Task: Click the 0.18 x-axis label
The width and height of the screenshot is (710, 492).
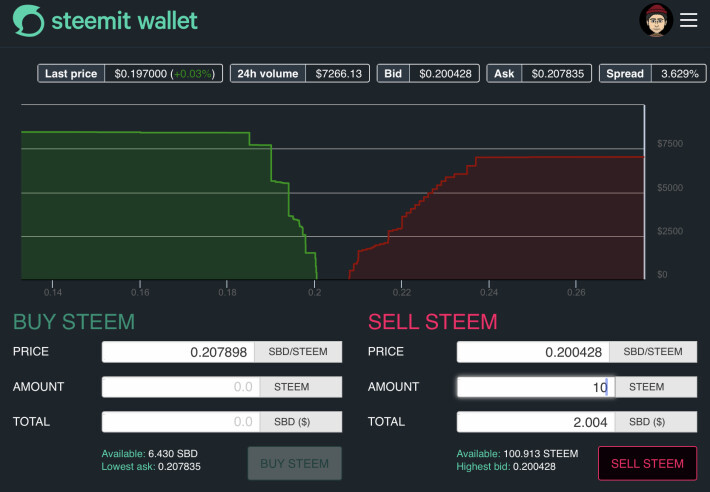Action: 227,292
